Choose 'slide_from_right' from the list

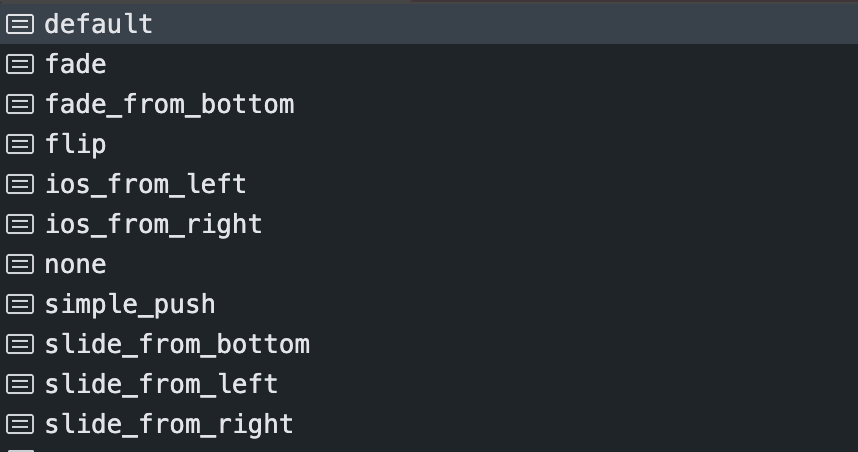(x=169, y=424)
